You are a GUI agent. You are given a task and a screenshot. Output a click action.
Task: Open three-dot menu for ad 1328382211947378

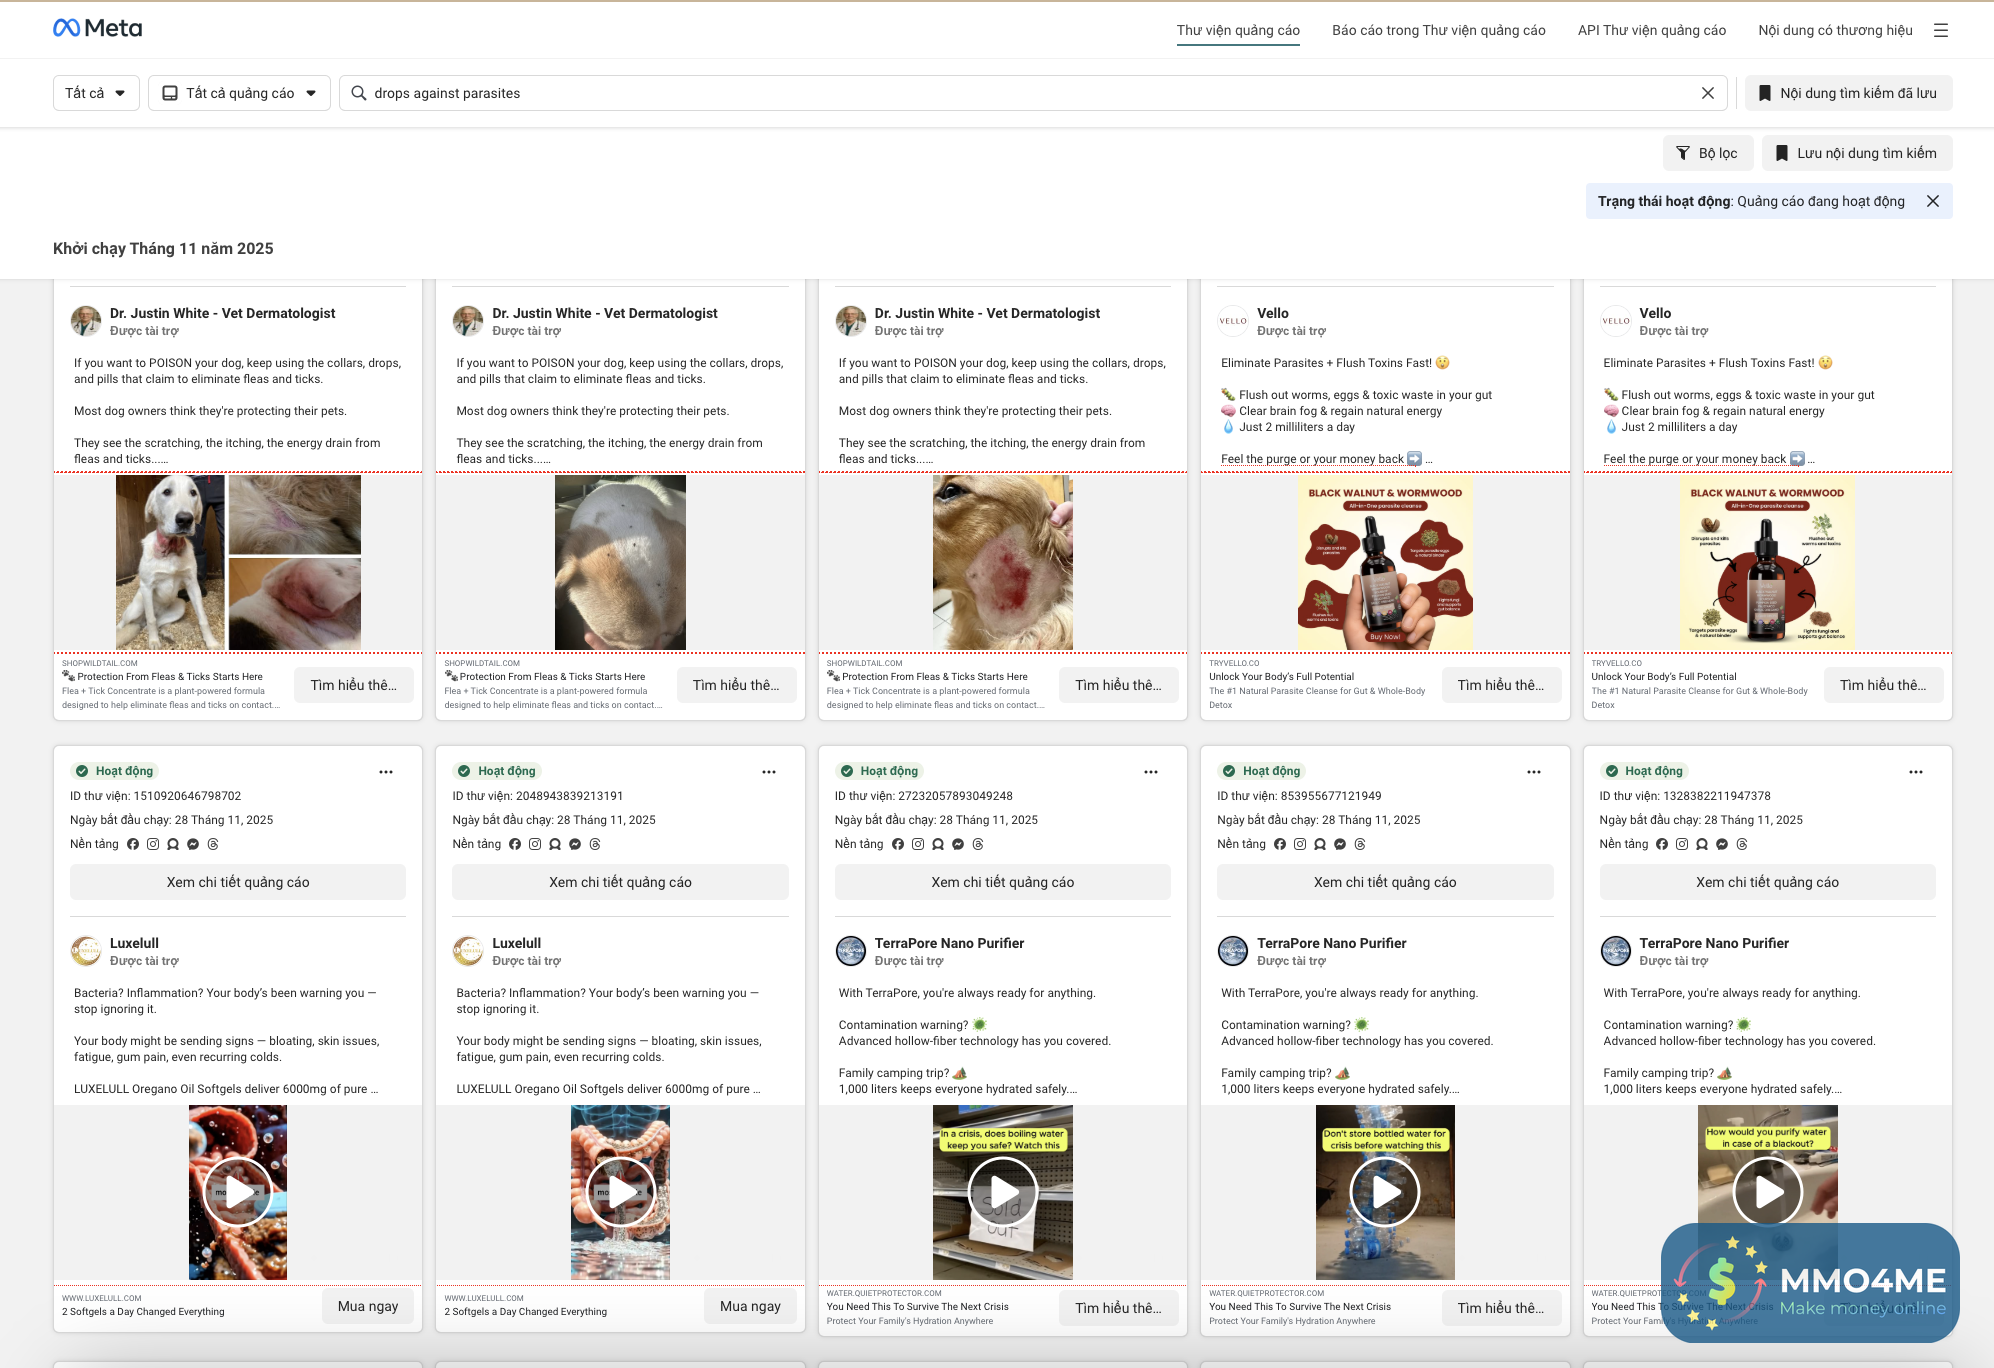pos(1915,772)
